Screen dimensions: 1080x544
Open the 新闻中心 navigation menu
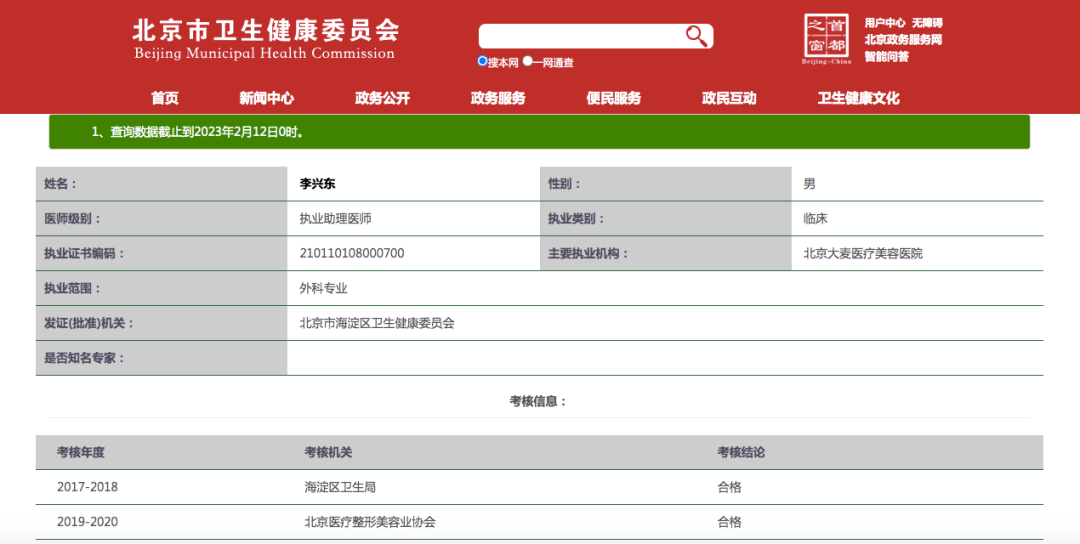(x=266, y=98)
